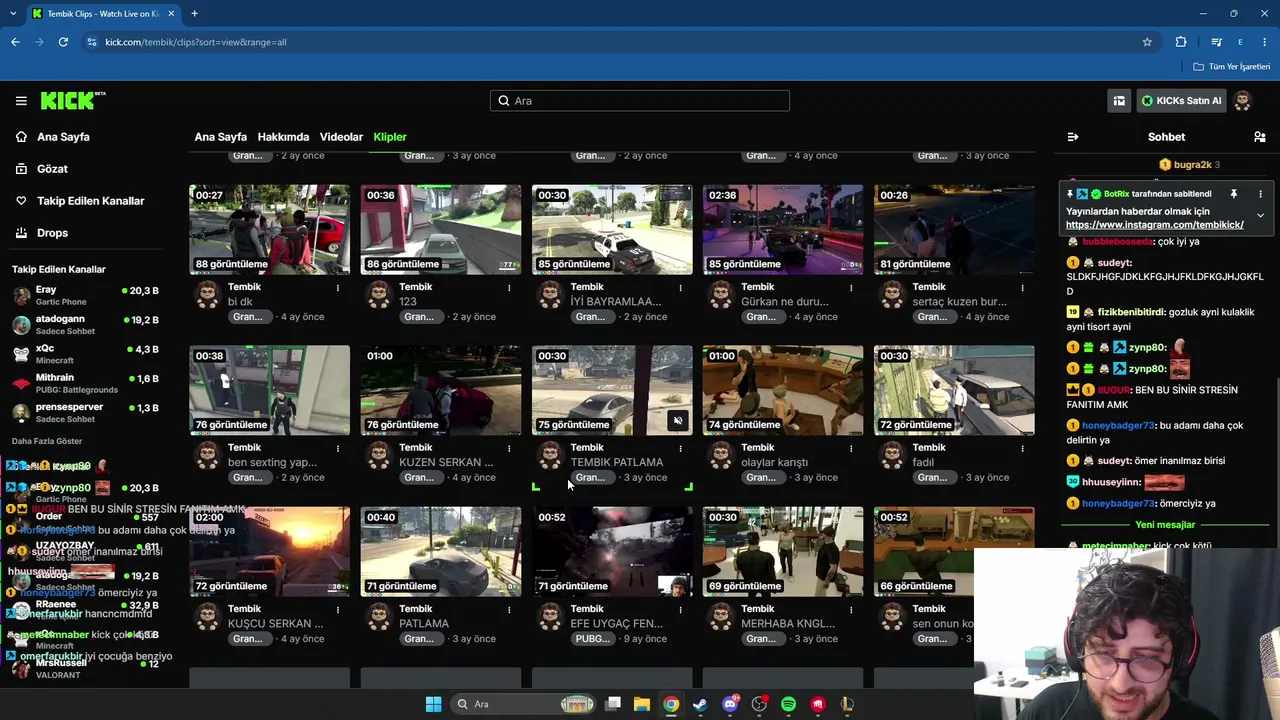Play the 'KUŞCU SERKAN ...' clip thumbnail
This screenshot has width=1280, height=720.
270,551
